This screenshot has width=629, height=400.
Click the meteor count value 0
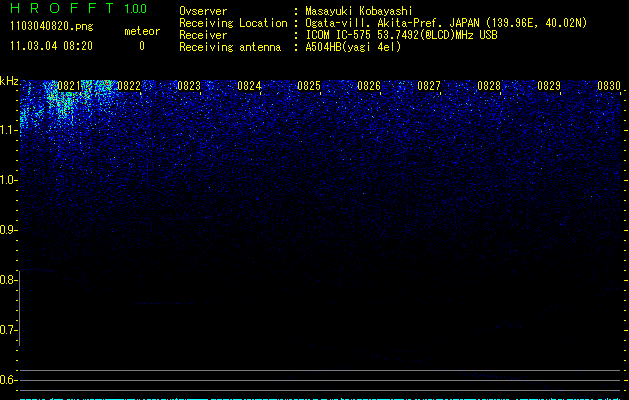click(142, 46)
